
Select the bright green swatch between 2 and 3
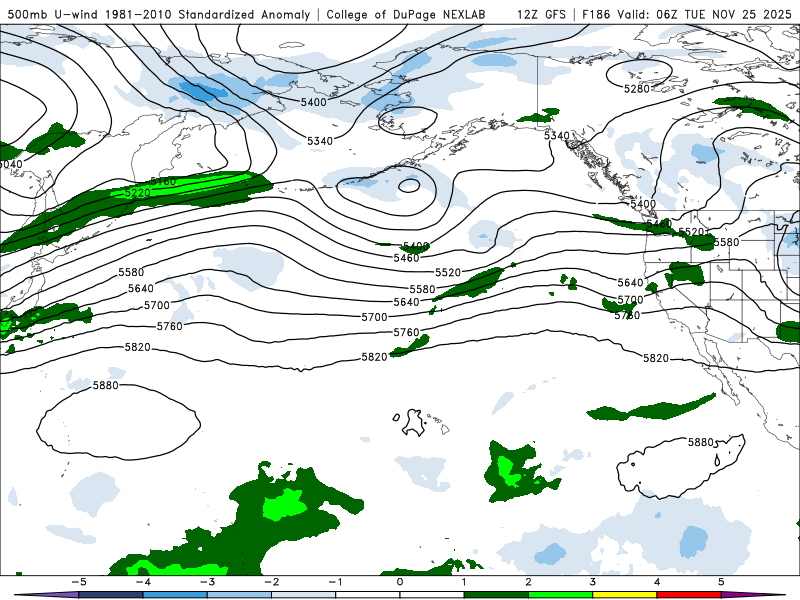561,595
